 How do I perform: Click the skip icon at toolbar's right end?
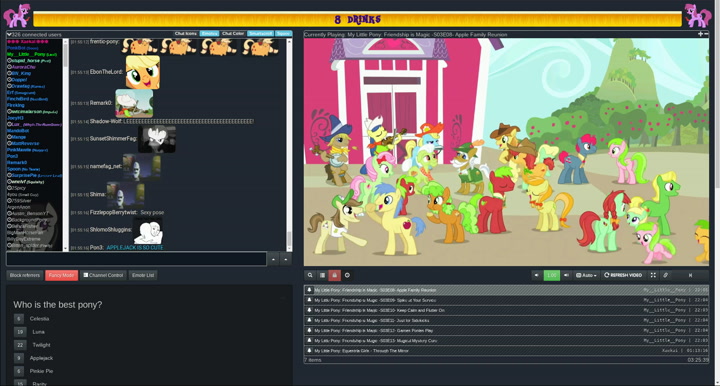click(690, 275)
